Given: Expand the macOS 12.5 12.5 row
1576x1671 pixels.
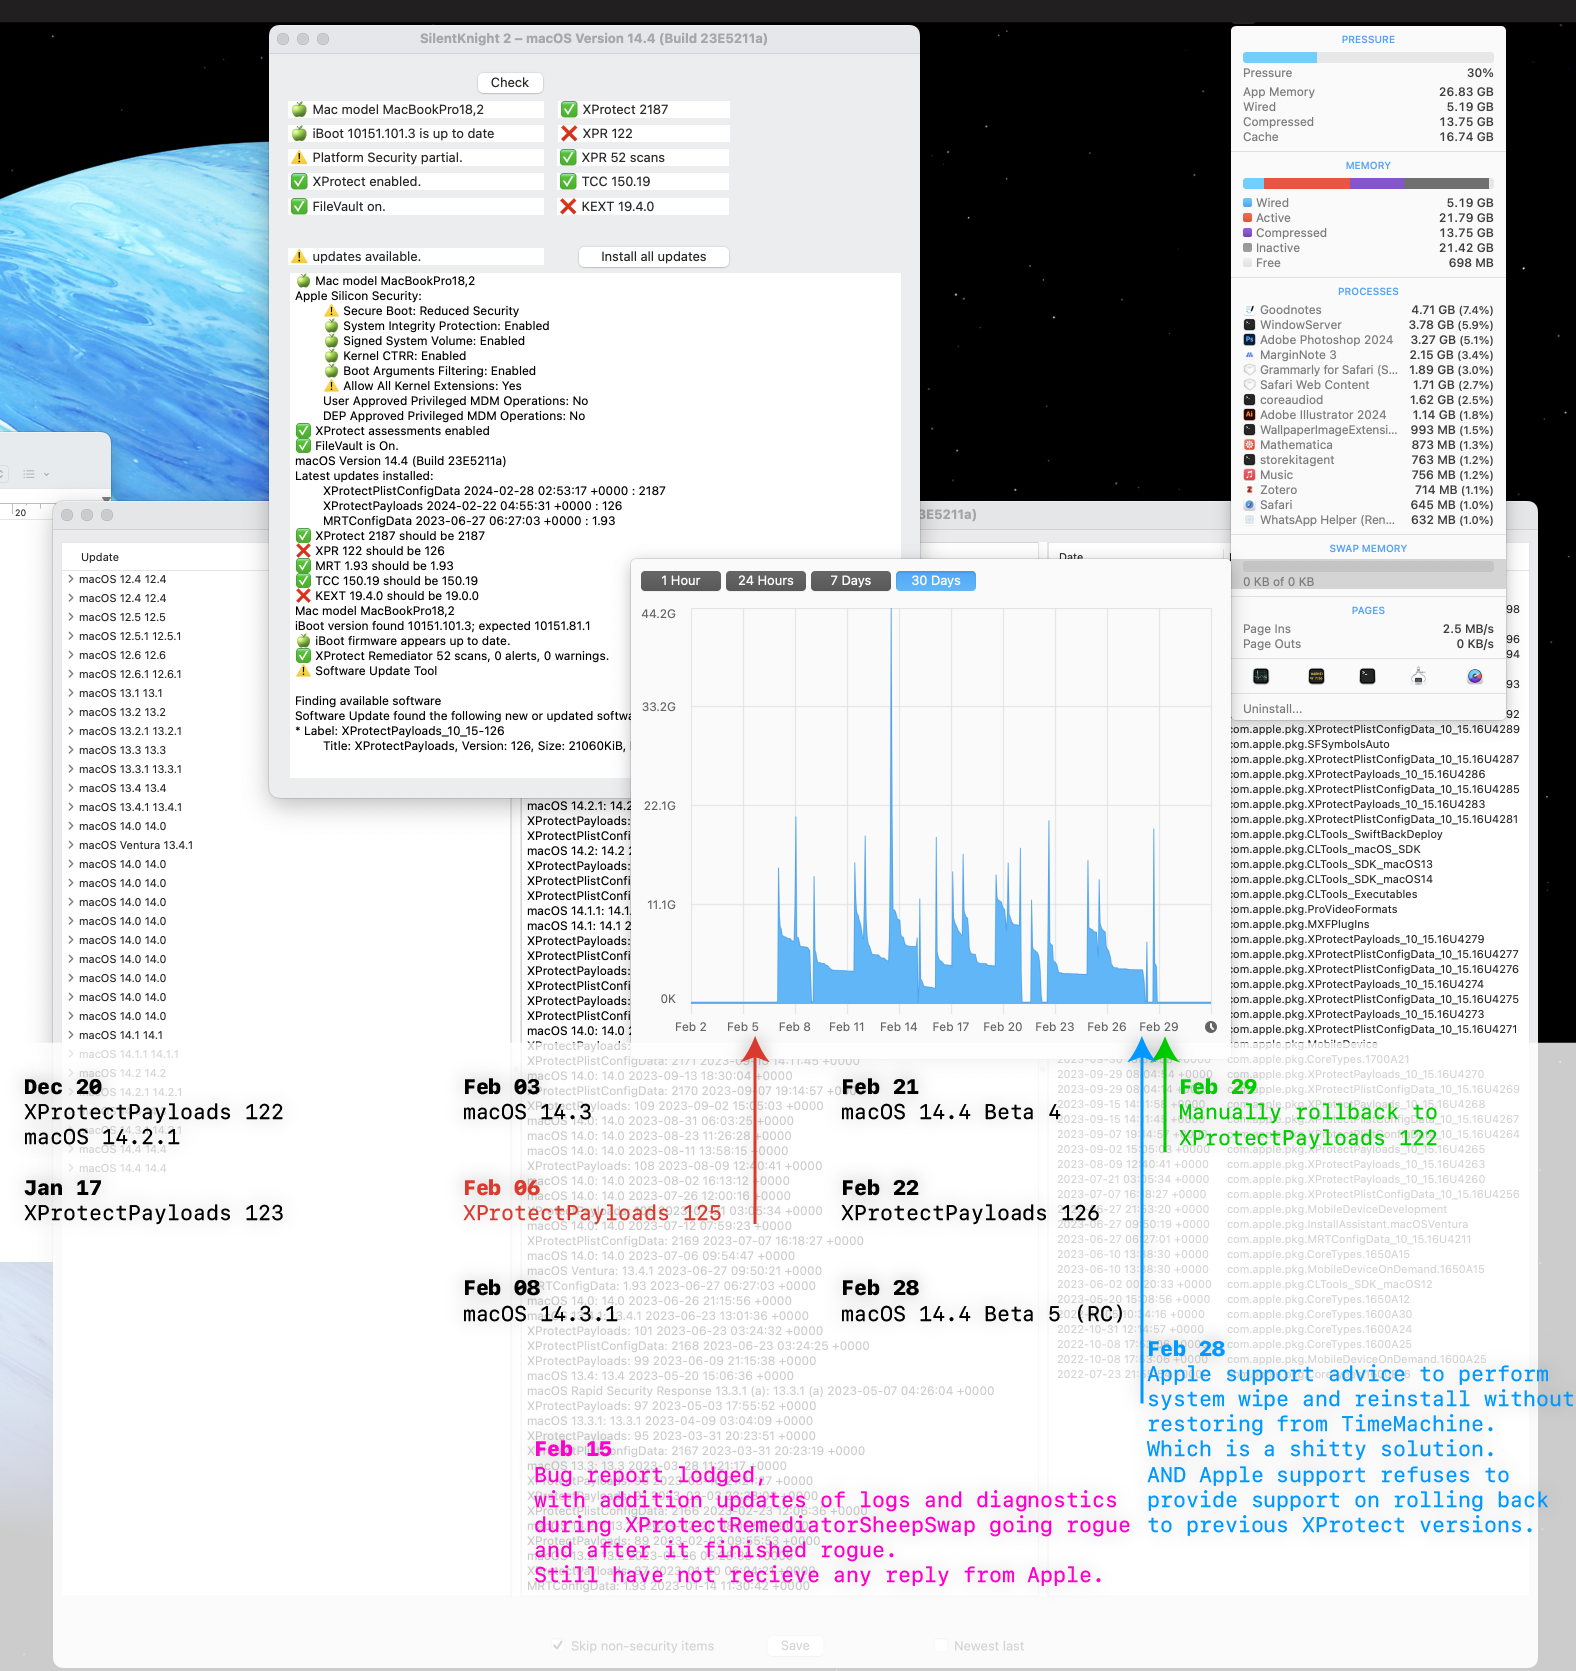Looking at the screenshot, I should tap(71, 617).
